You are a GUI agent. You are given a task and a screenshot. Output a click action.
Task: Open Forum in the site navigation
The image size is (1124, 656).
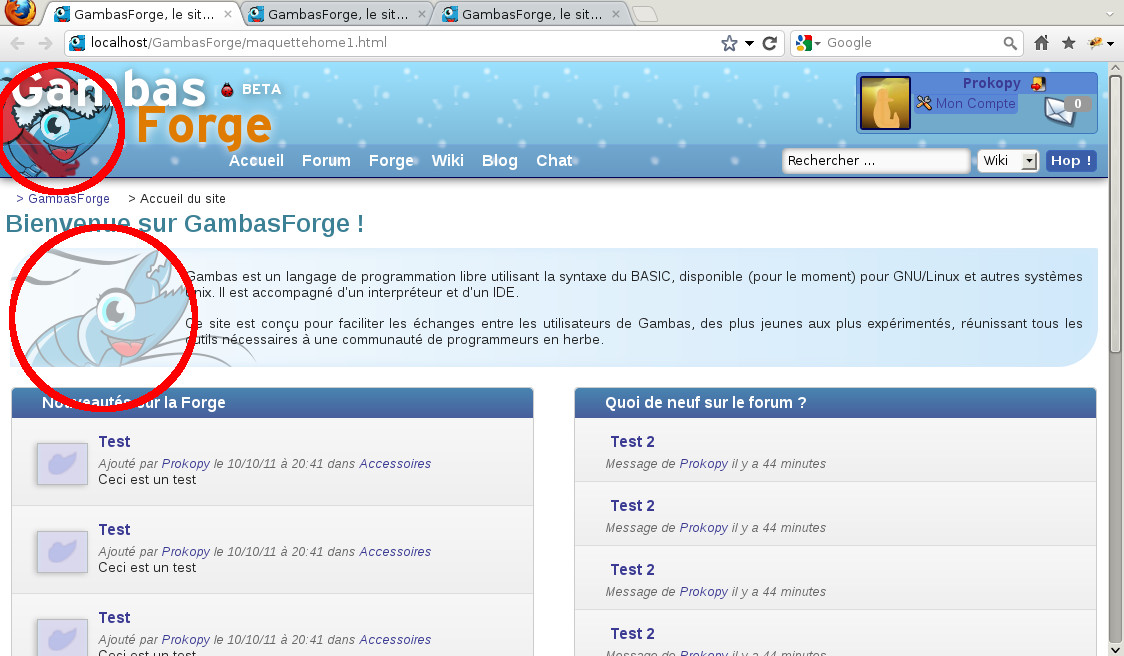tap(326, 161)
